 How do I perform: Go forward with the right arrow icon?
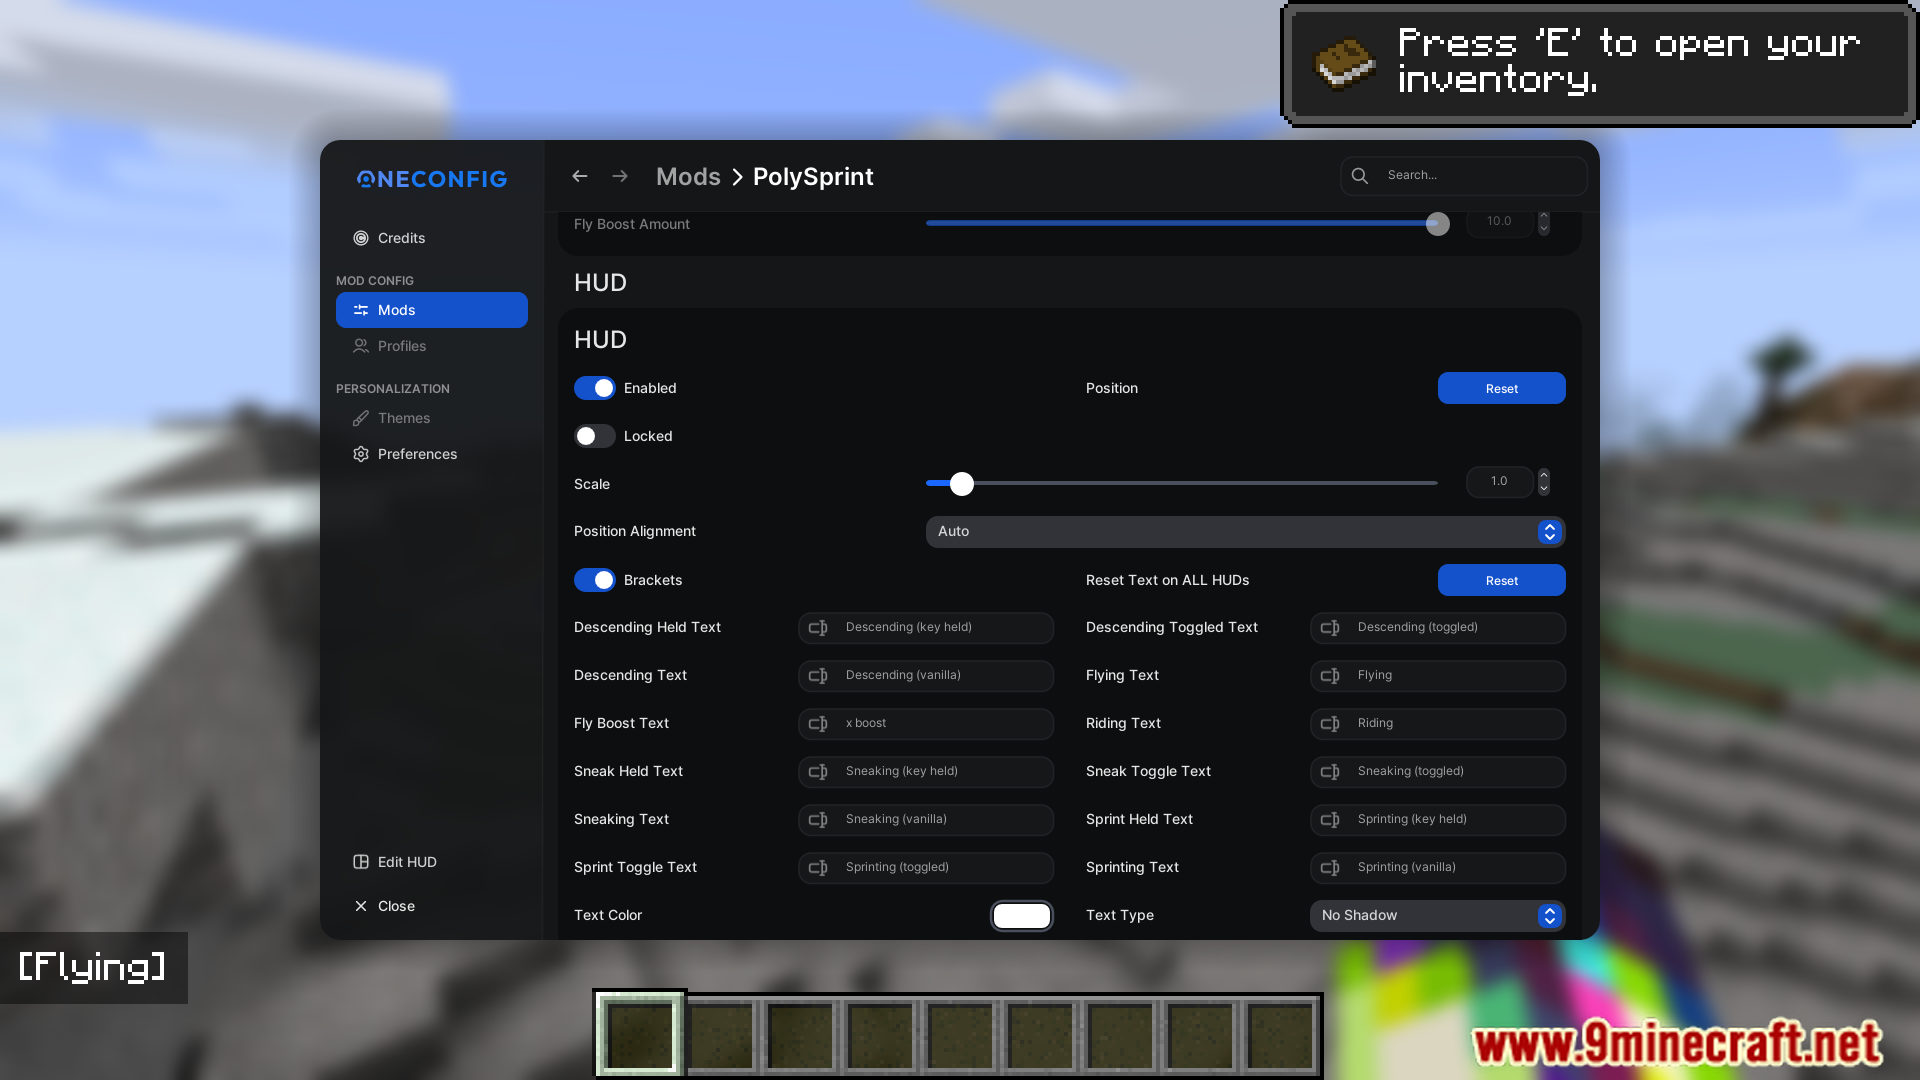click(620, 176)
